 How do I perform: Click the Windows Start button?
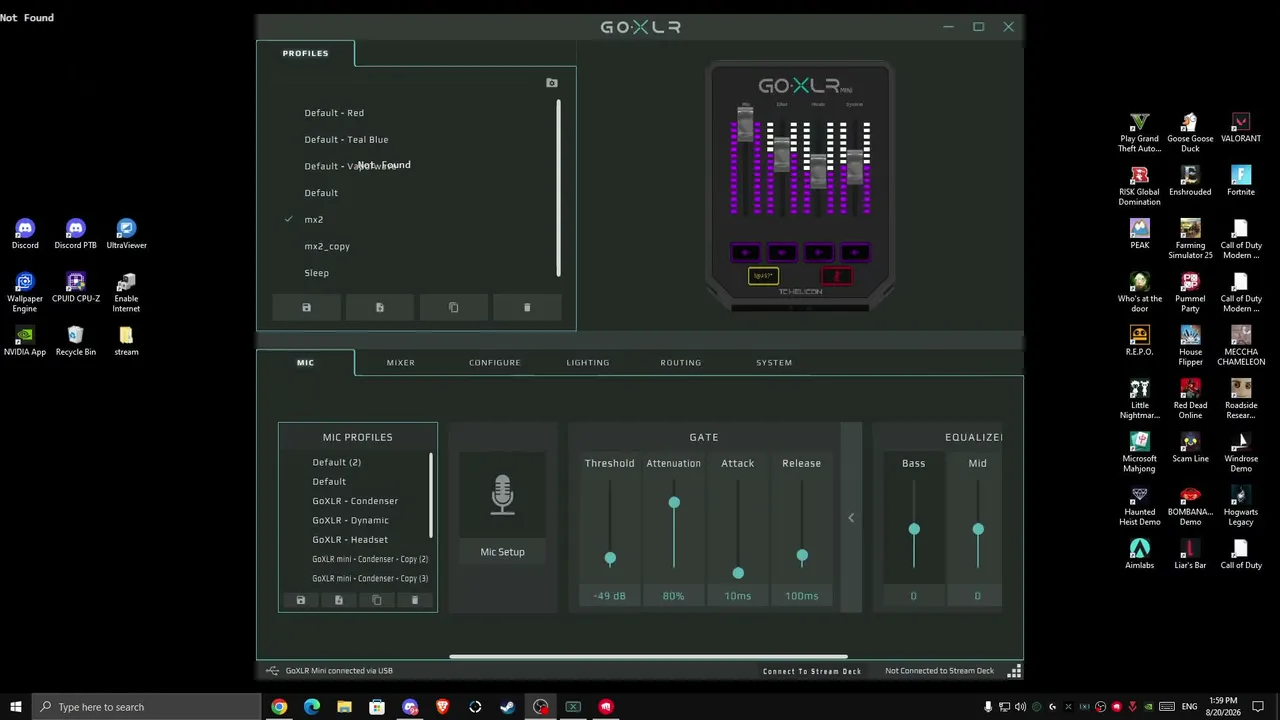[15, 707]
